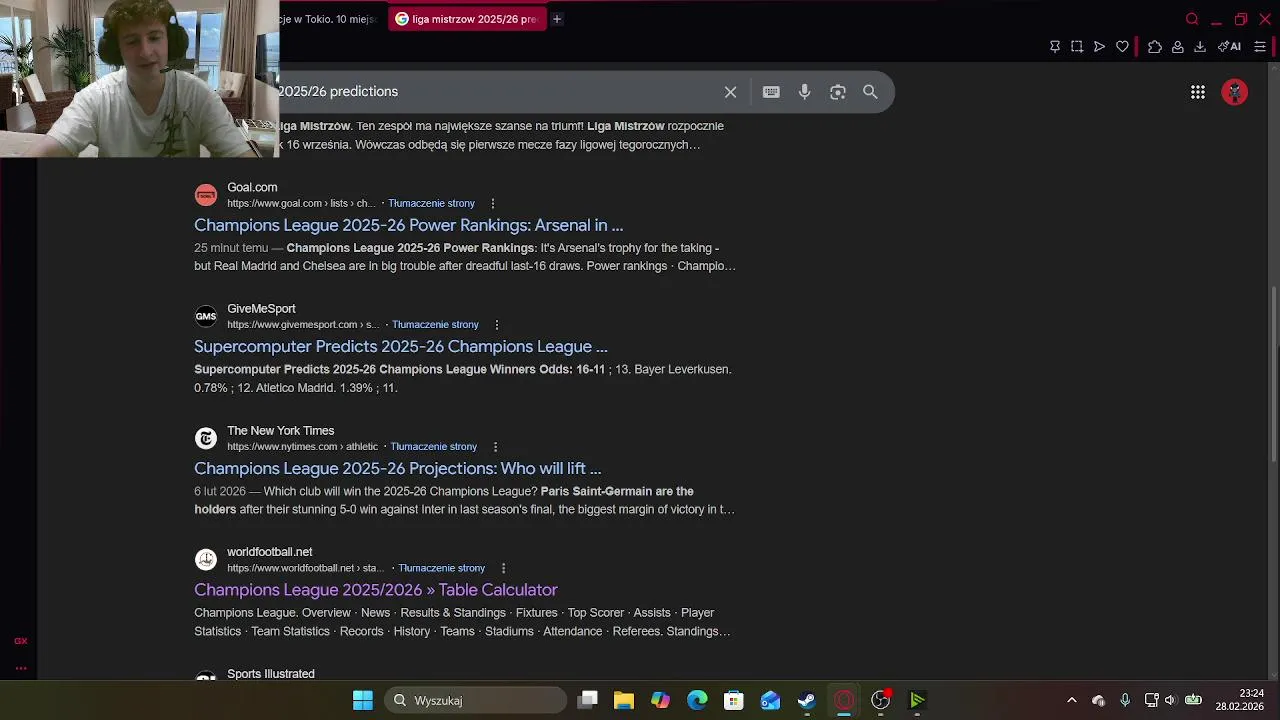
Task: Click the microphone tray icon
Action: [1125, 700]
